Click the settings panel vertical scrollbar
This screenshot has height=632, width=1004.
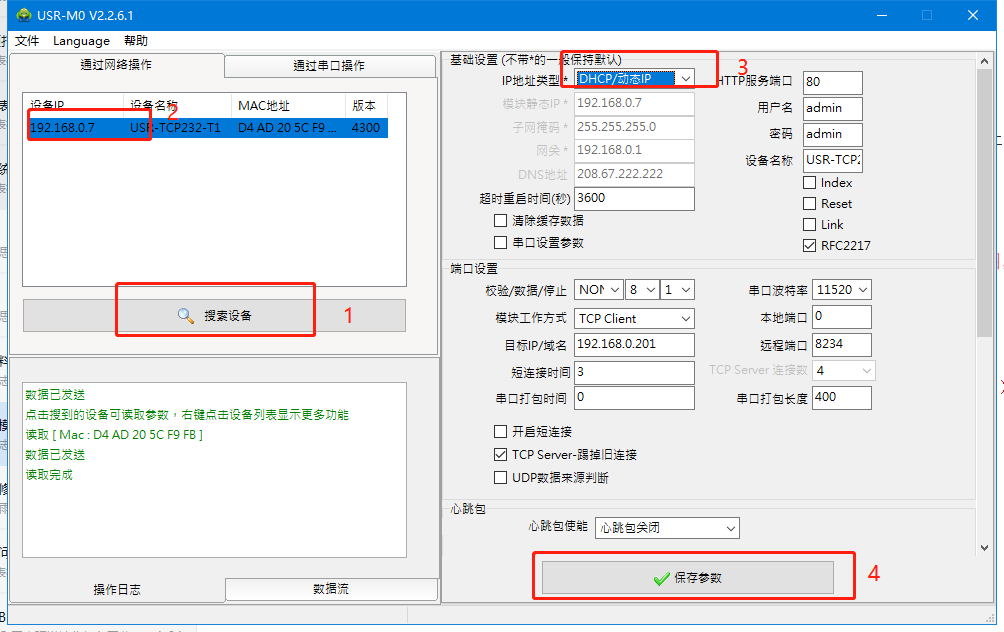click(x=984, y=200)
